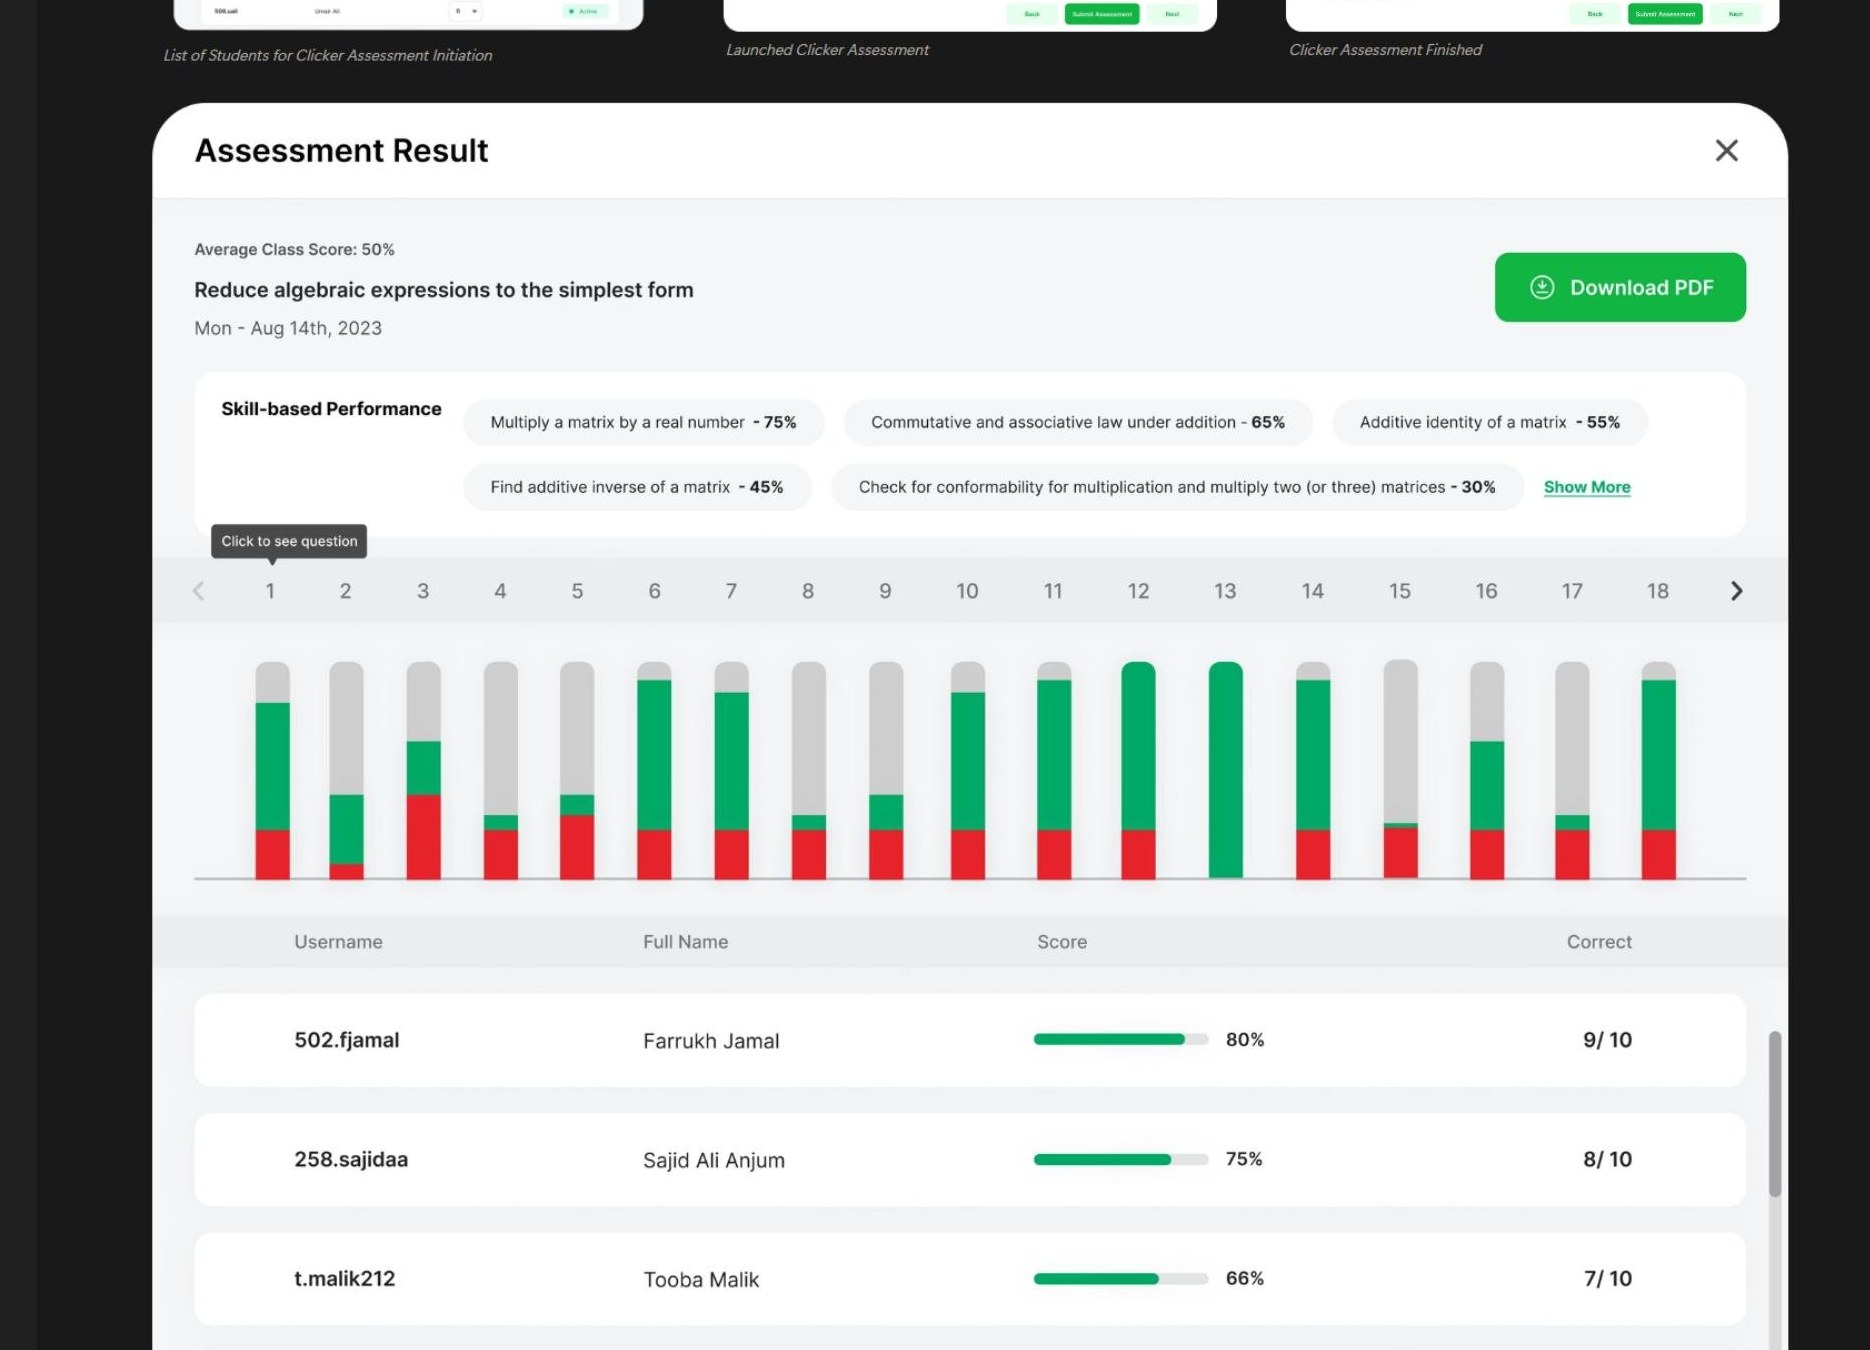Click the bar for question 12
Image resolution: width=1870 pixels, height=1350 pixels.
(1139, 770)
